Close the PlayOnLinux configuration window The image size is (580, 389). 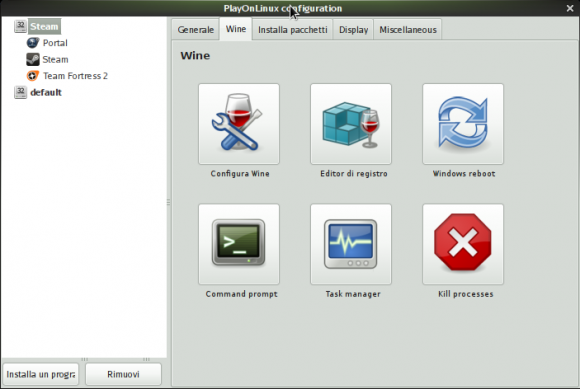[570, 8]
